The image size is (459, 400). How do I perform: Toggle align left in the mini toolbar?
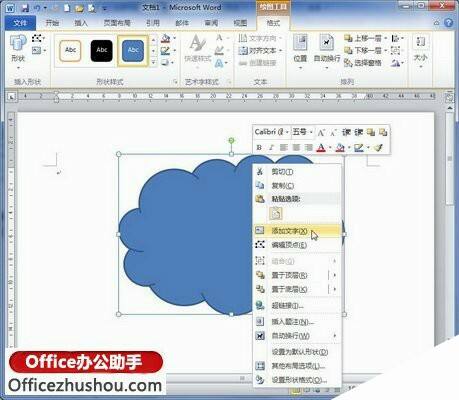point(284,147)
